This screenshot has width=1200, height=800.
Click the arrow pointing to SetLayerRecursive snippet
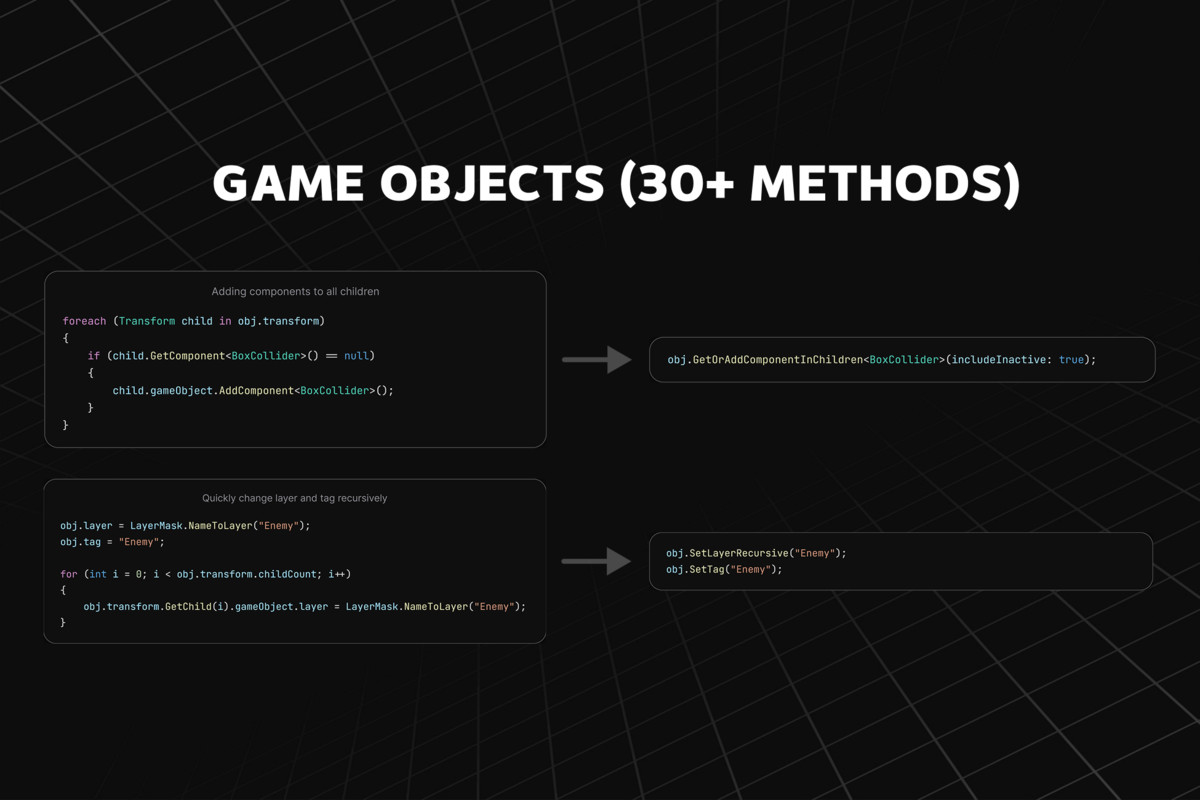597,561
